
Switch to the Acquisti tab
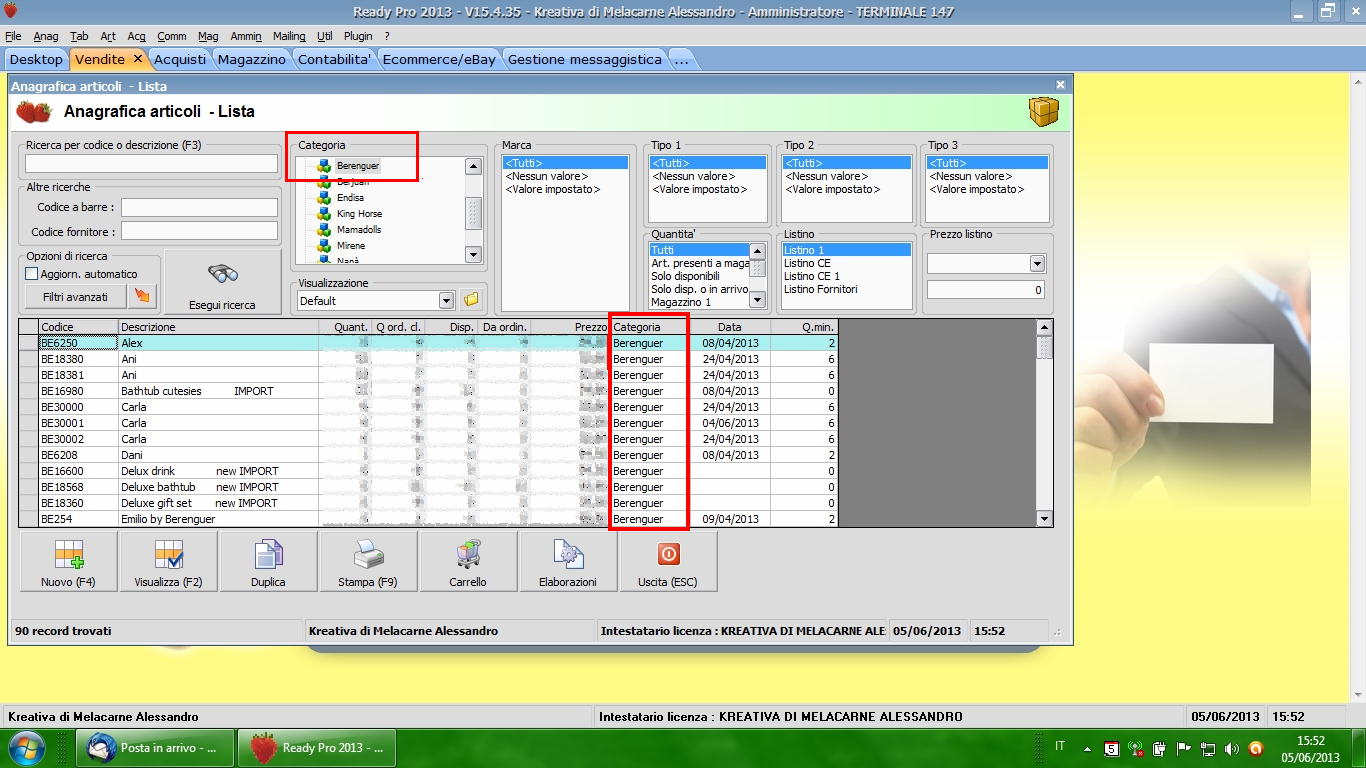click(180, 59)
